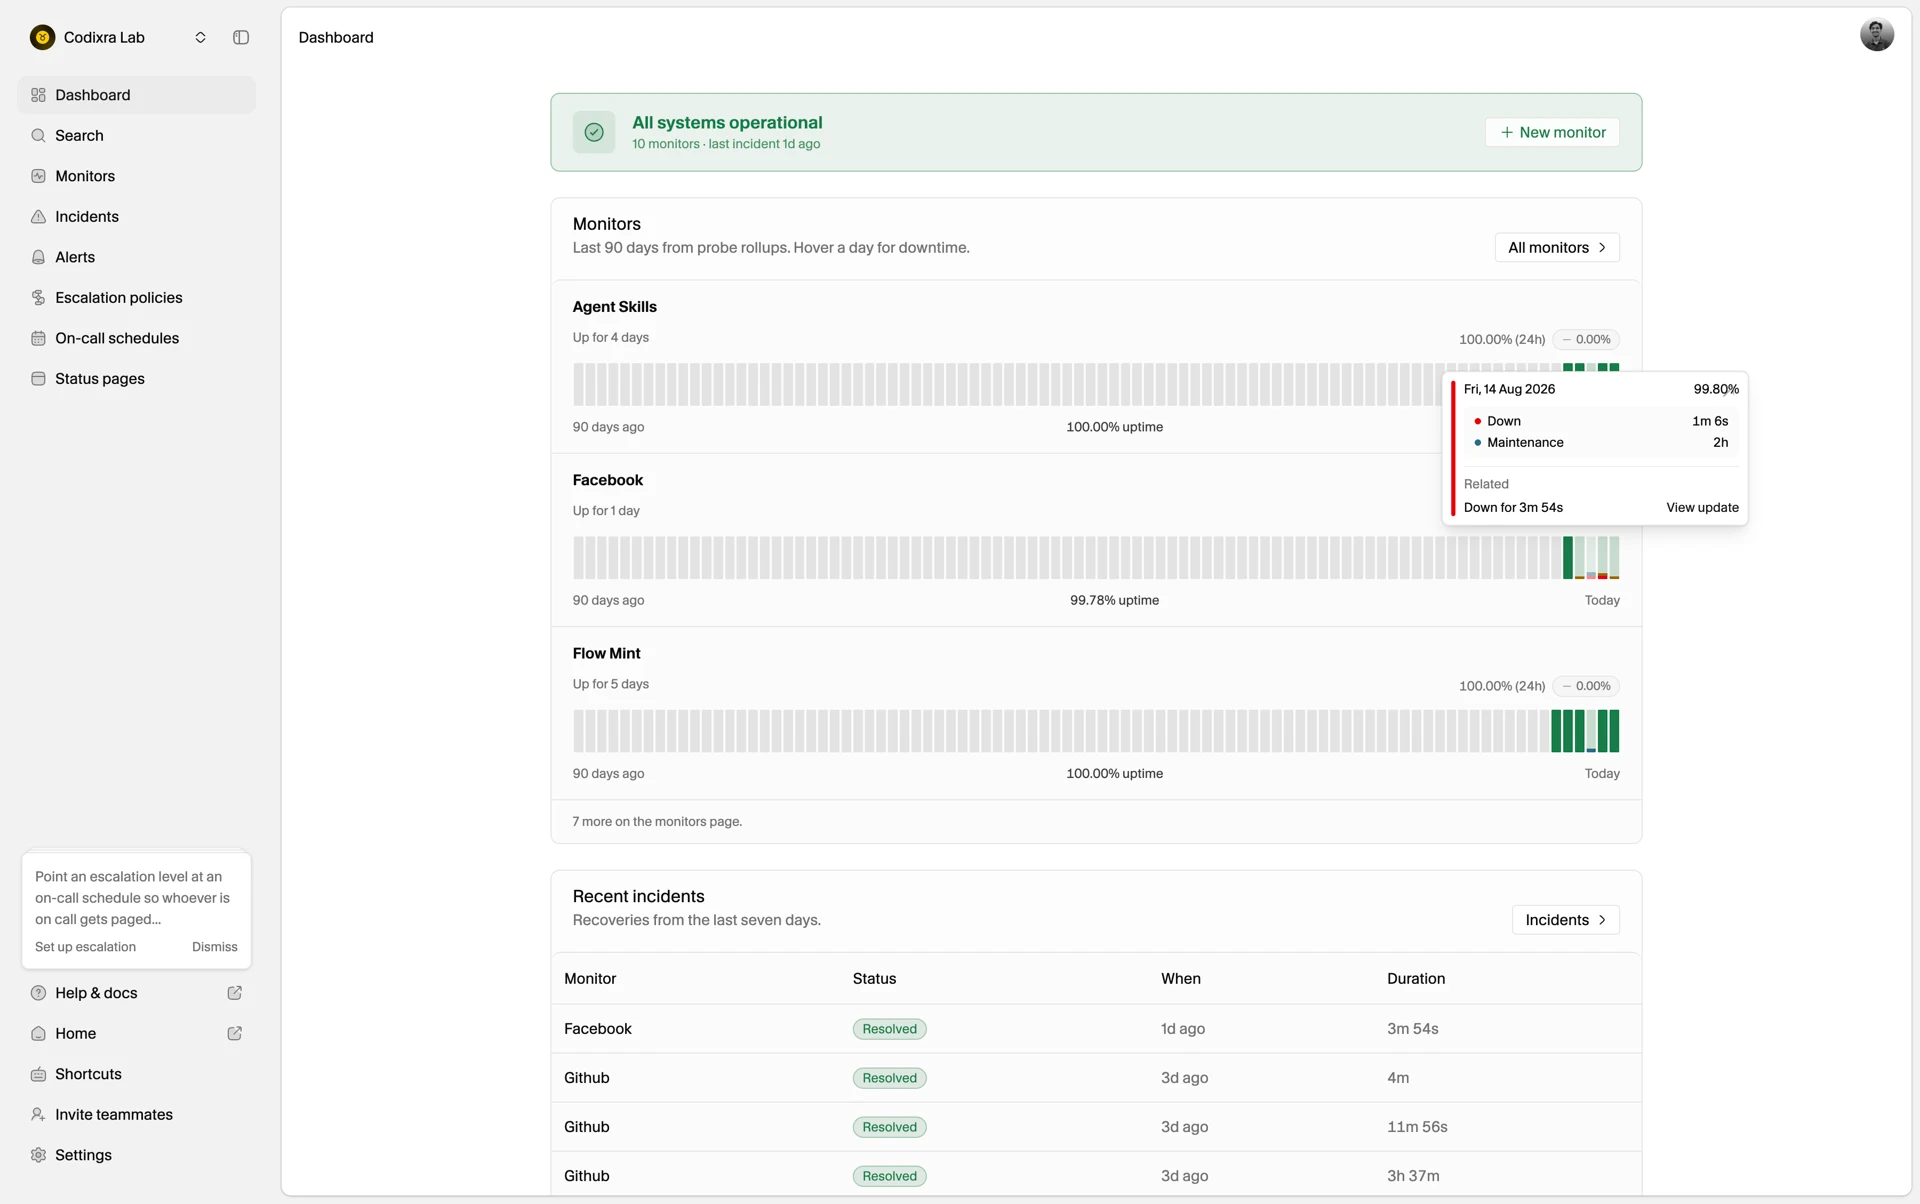Open the Alerts menu item
1920x1204 pixels.
pyautogui.click(x=136, y=257)
